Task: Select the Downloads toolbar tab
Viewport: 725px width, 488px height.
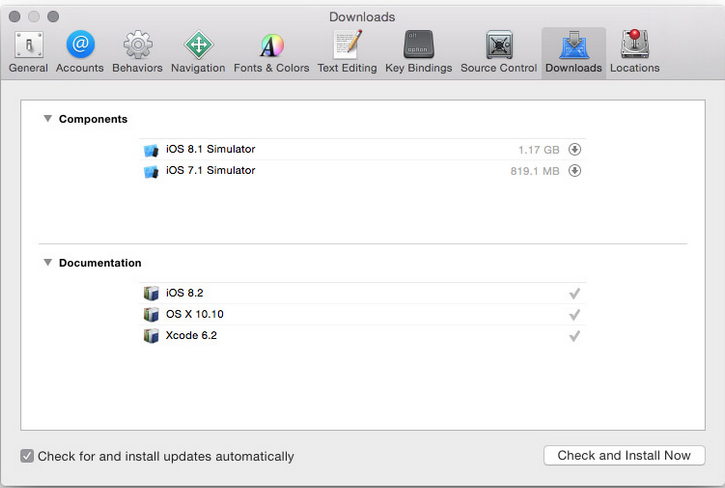Action: pyautogui.click(x=574, y=53)
